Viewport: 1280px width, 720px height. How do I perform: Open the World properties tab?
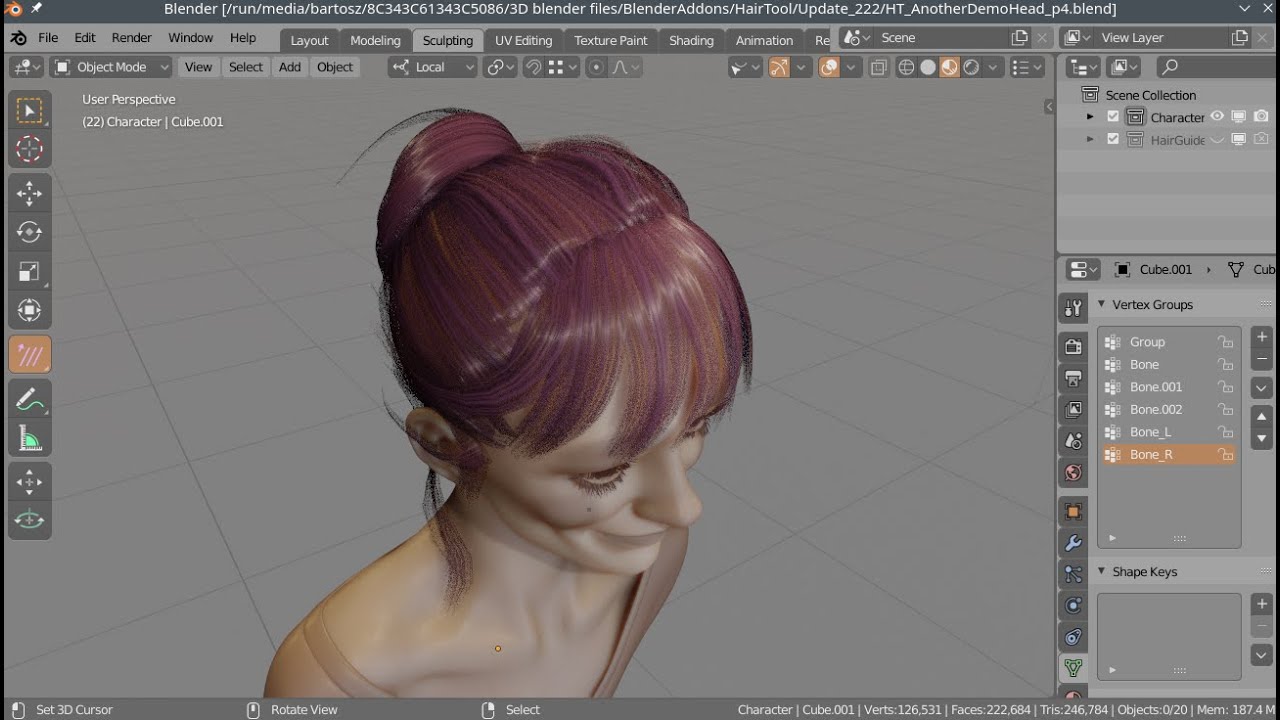1073,473
